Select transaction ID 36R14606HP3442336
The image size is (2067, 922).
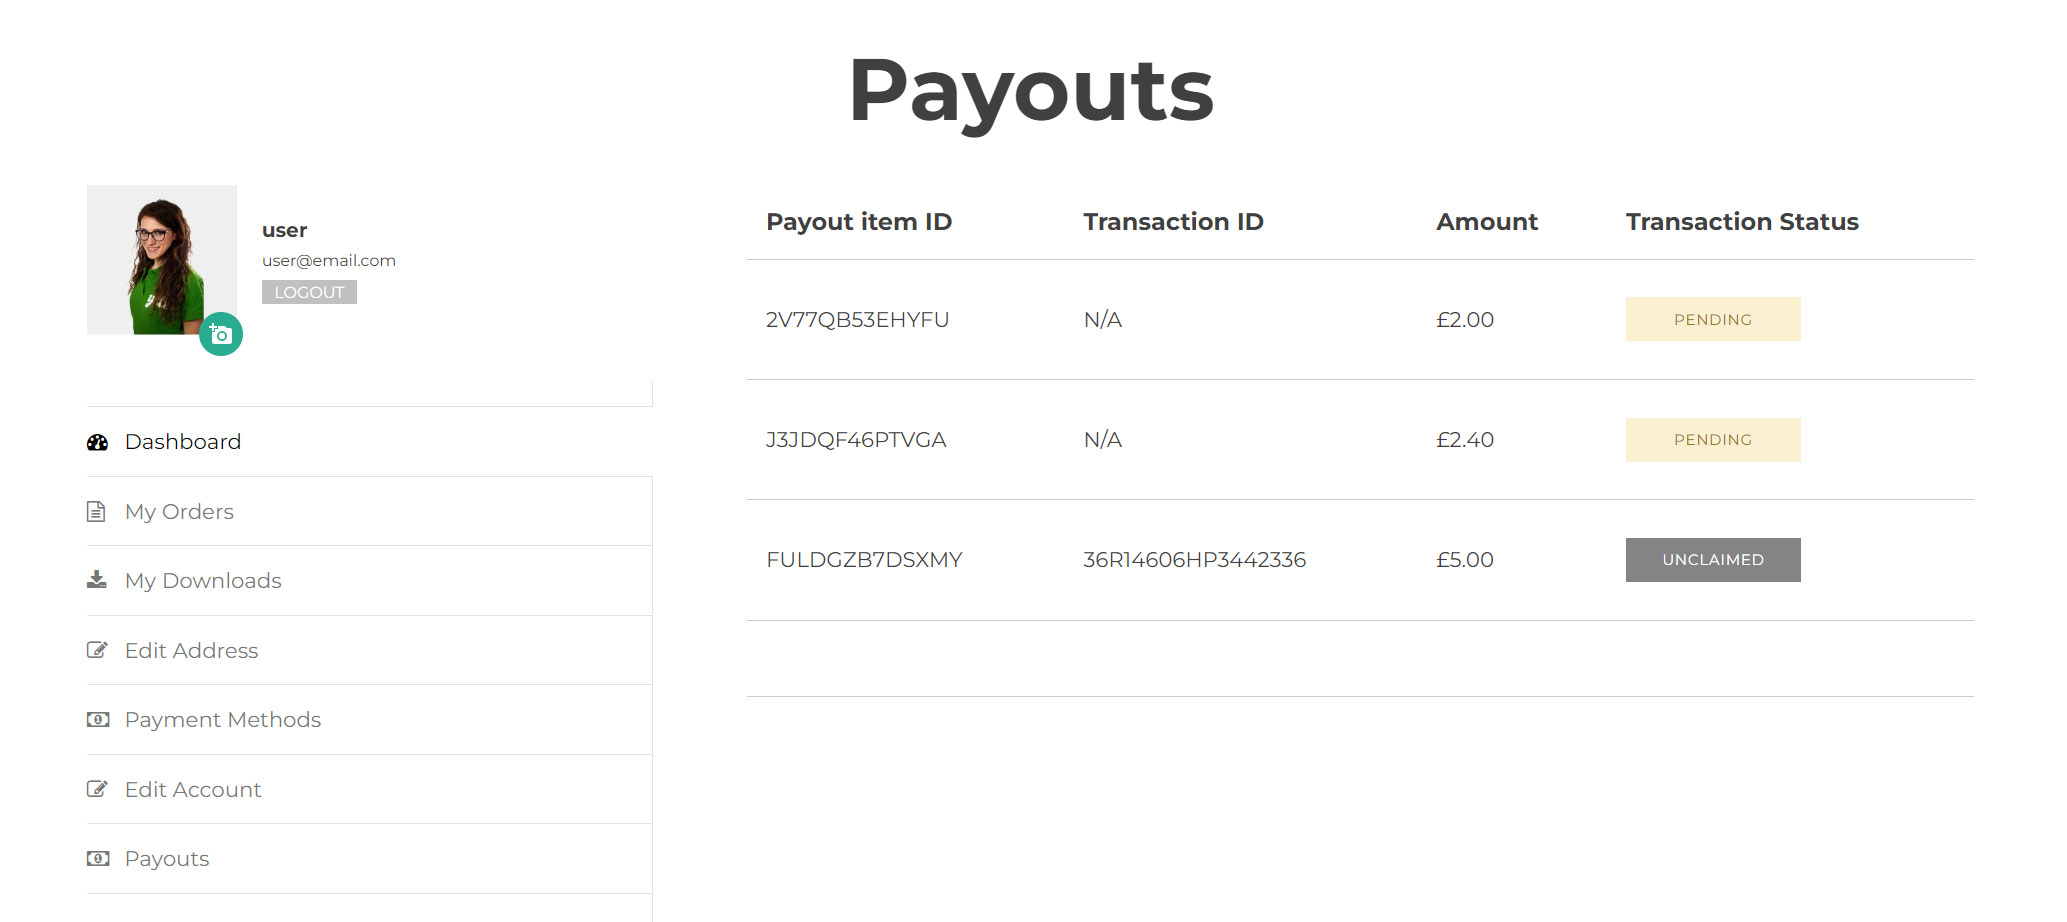coord(1194,560)
